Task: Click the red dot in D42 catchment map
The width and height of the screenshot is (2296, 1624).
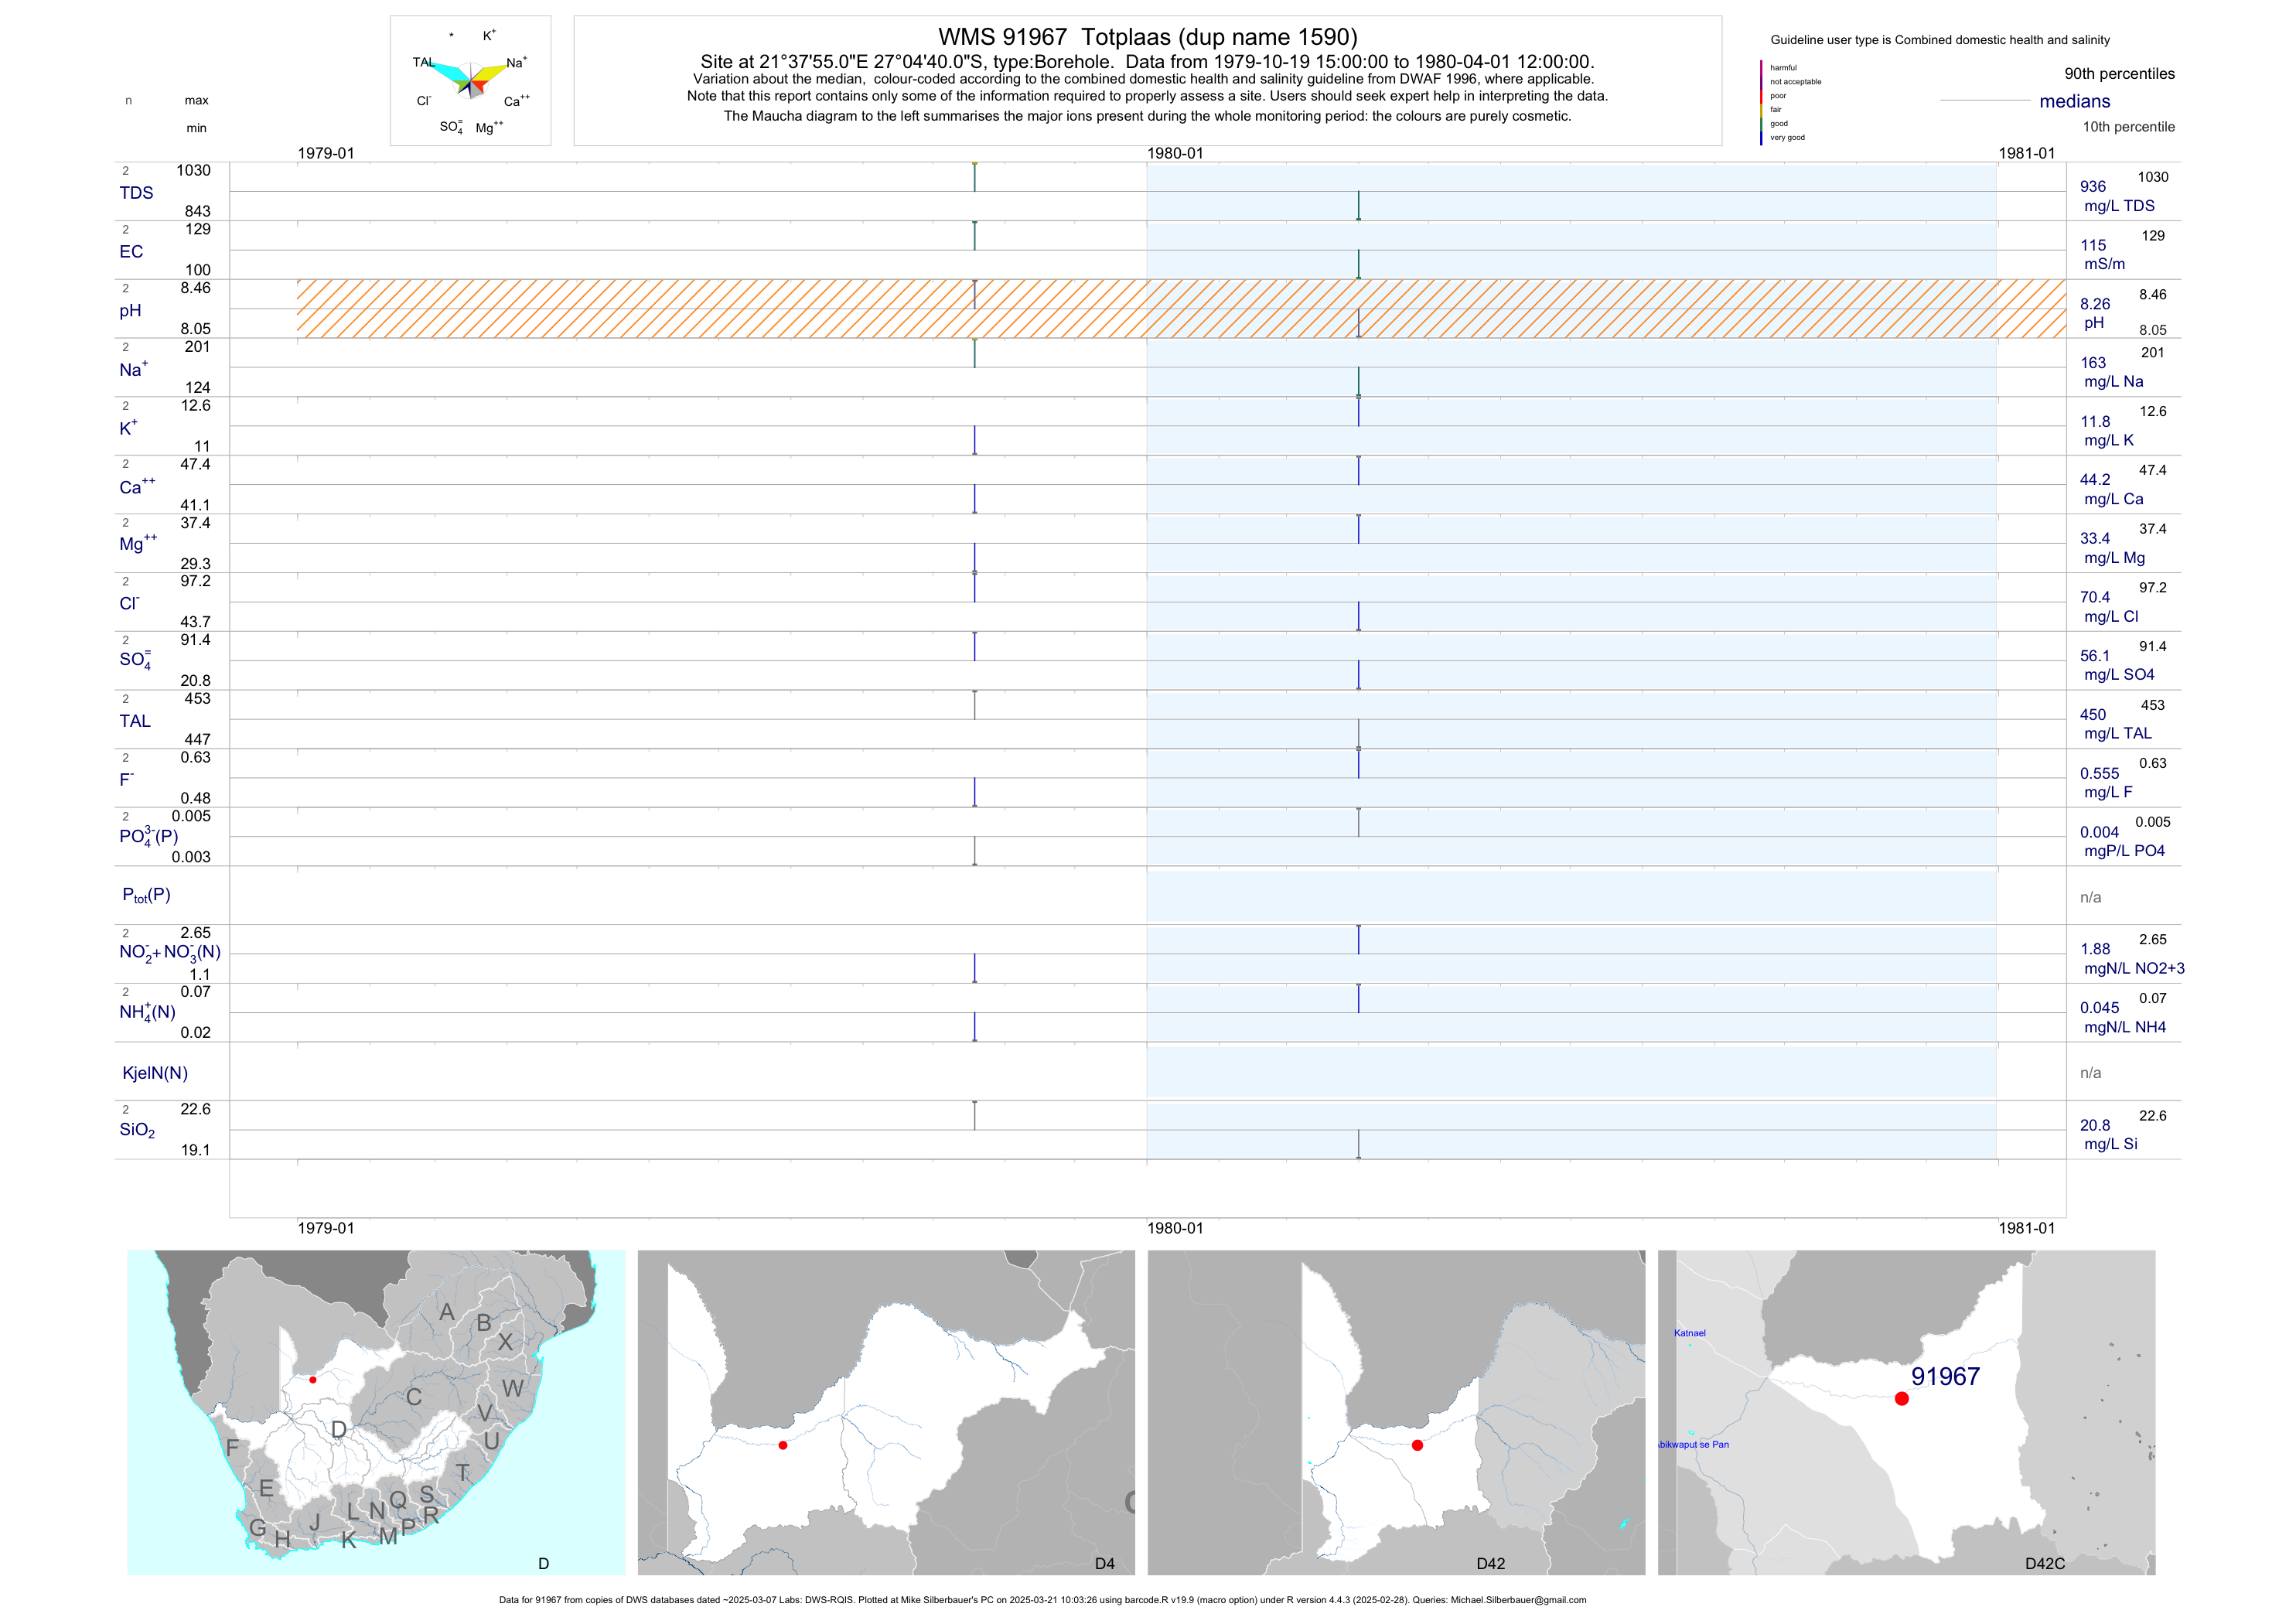Action: pos(1417,1445)
